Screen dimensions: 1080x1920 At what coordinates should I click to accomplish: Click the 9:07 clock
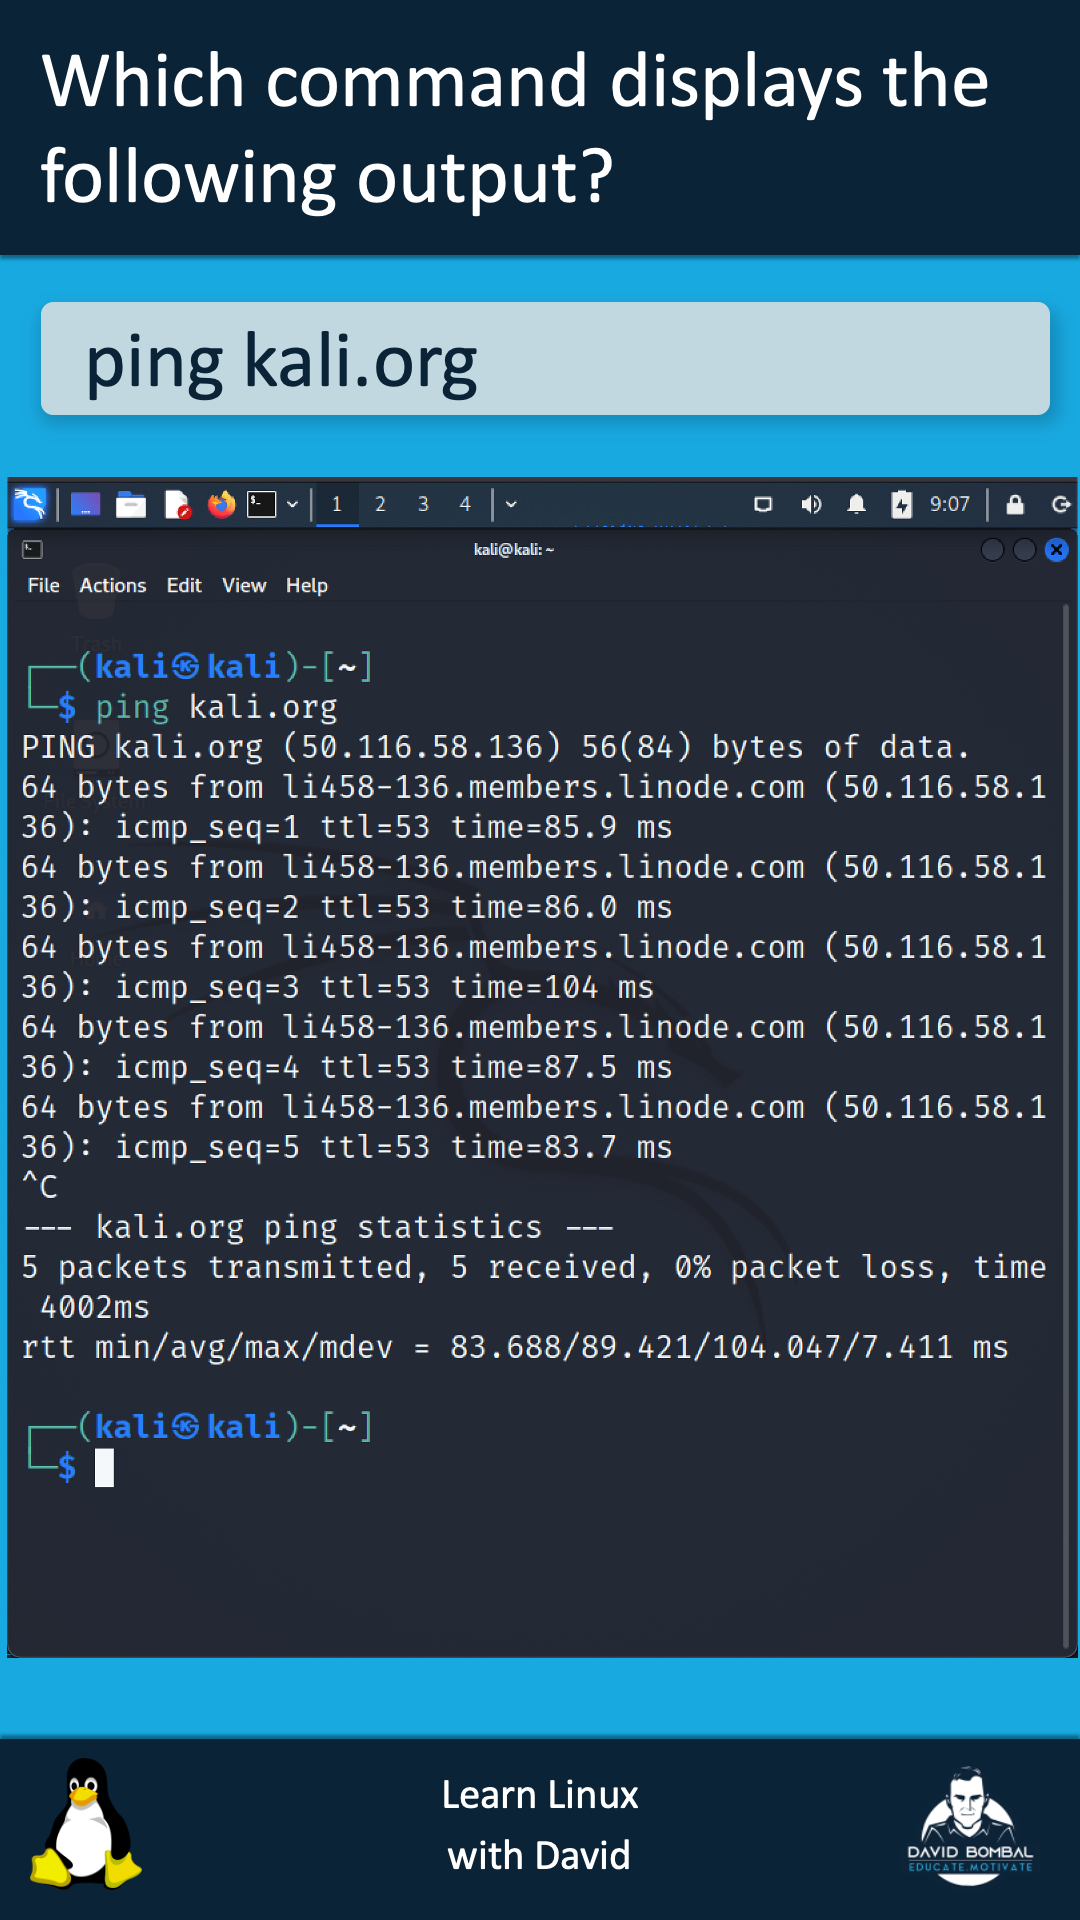[949, 504]
